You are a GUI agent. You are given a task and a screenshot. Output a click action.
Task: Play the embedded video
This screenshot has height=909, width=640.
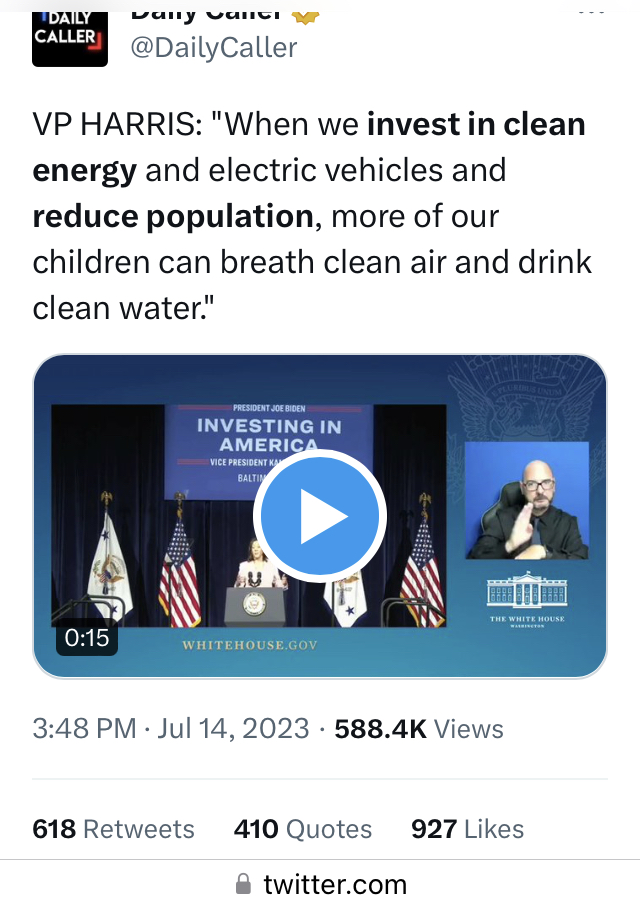click(x=320, y=516)
